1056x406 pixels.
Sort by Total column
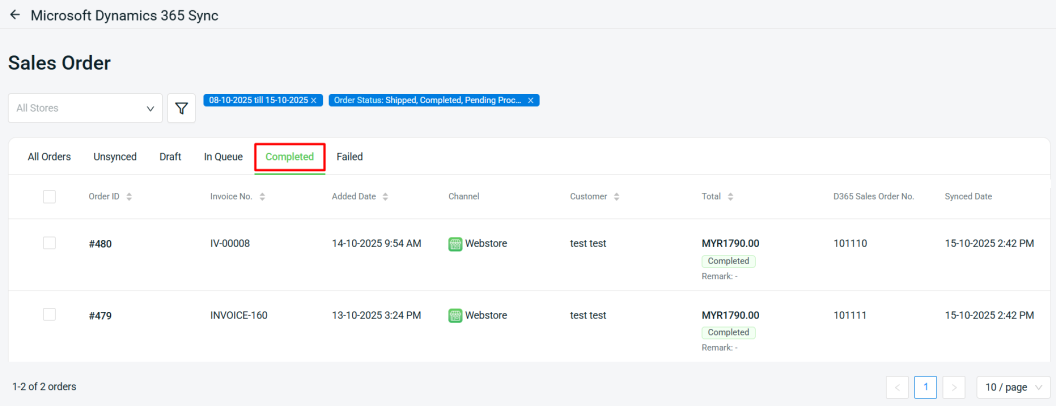(x=730, y=197)
